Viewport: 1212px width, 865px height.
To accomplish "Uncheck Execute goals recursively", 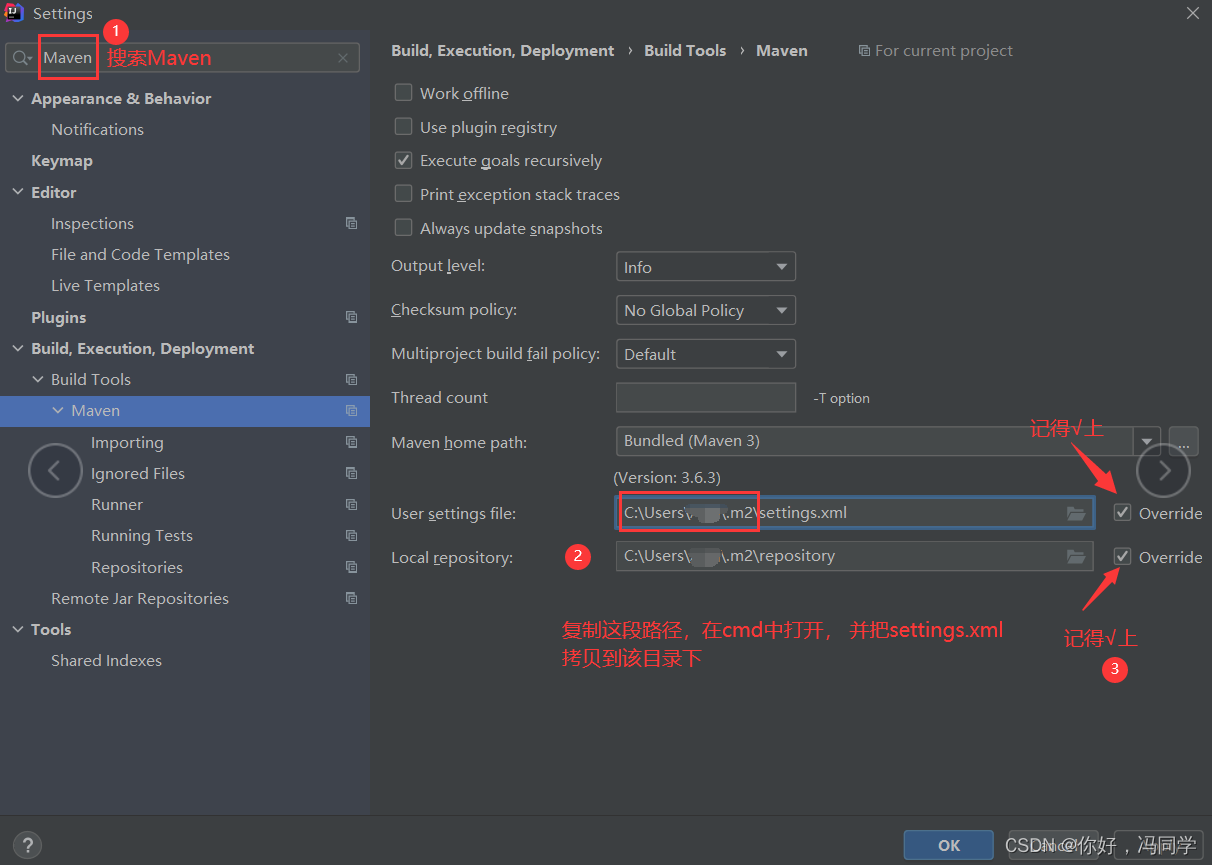I will (x=403, y=160).
